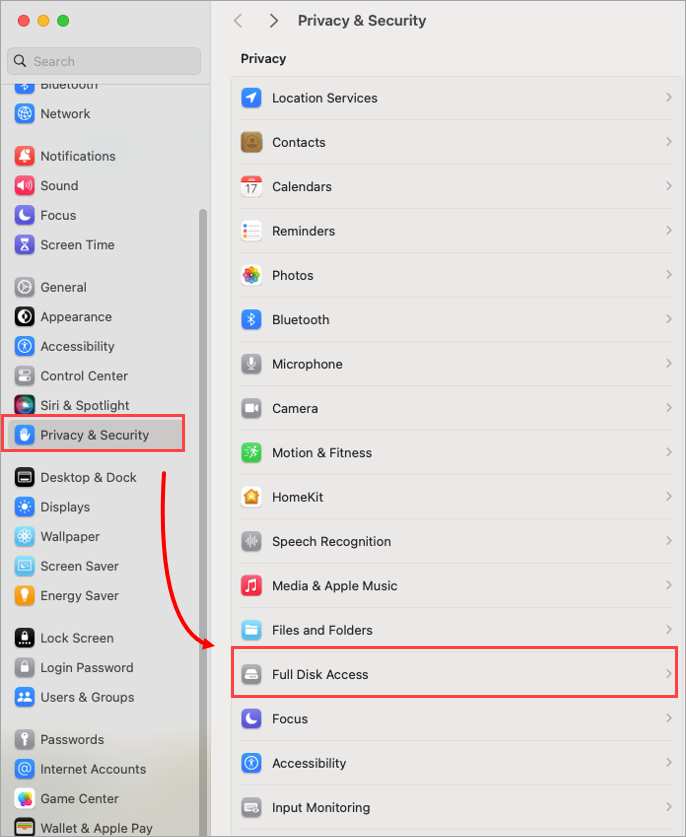Screen dimensions: 686x837
Task: Click the Search field in sidebar
Action: (105, 61)
